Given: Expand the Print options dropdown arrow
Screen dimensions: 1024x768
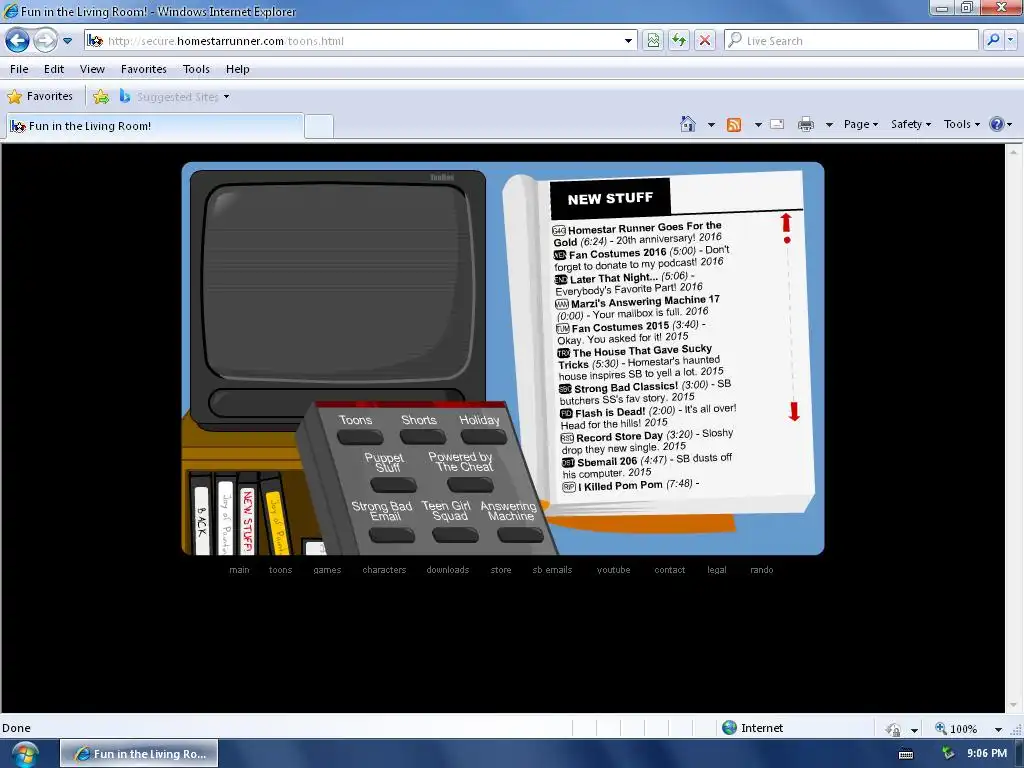Looking at the screenshot, I should (x=829, y=124).
